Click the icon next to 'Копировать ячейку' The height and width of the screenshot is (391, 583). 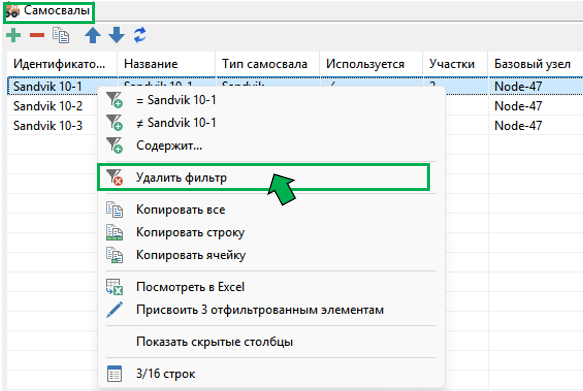[x=115, y=255]
